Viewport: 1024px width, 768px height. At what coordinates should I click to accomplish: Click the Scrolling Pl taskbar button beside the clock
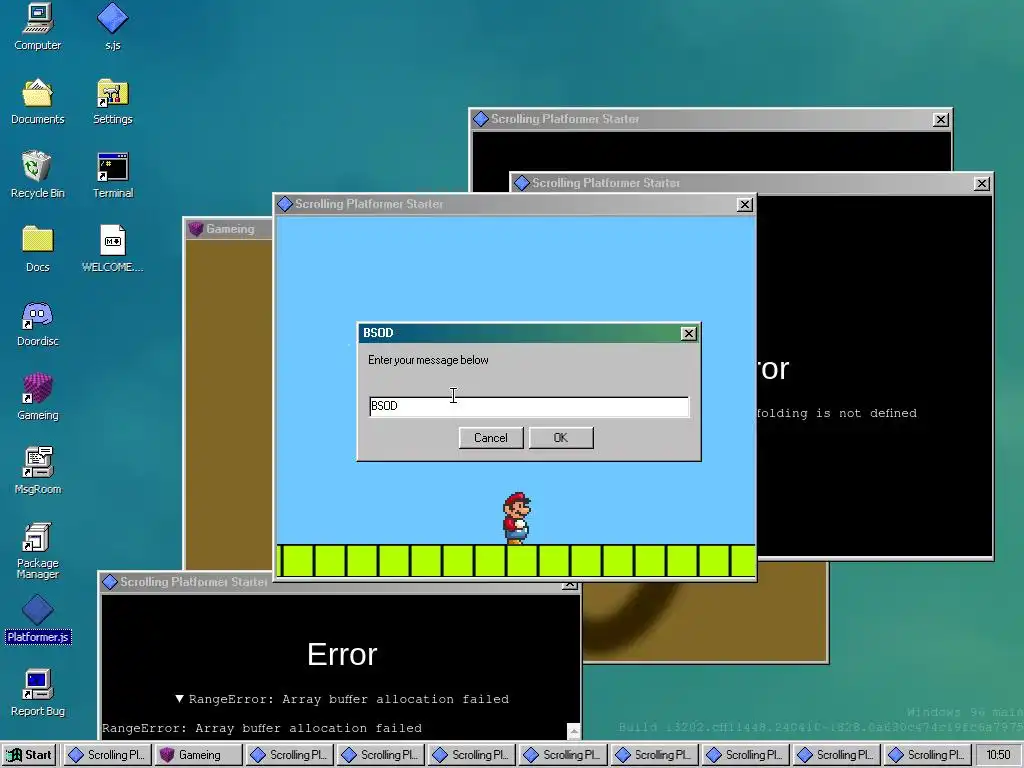tap(927, 755)
